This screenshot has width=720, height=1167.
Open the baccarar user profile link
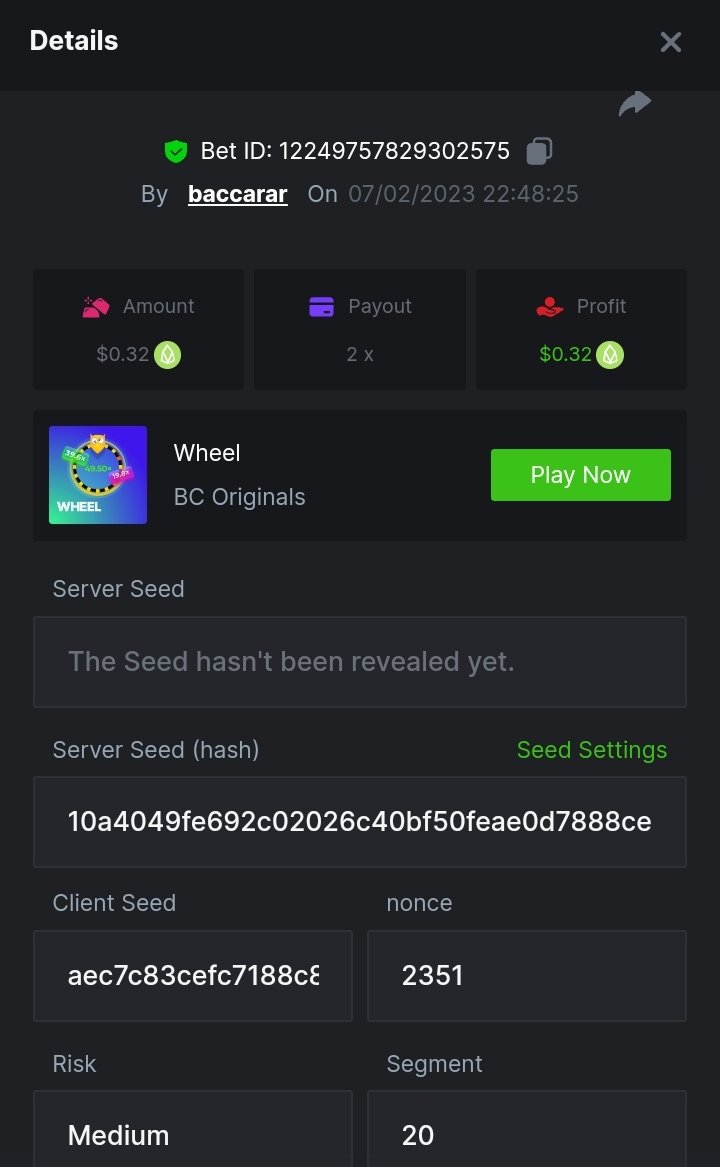(x=237, y=194)
